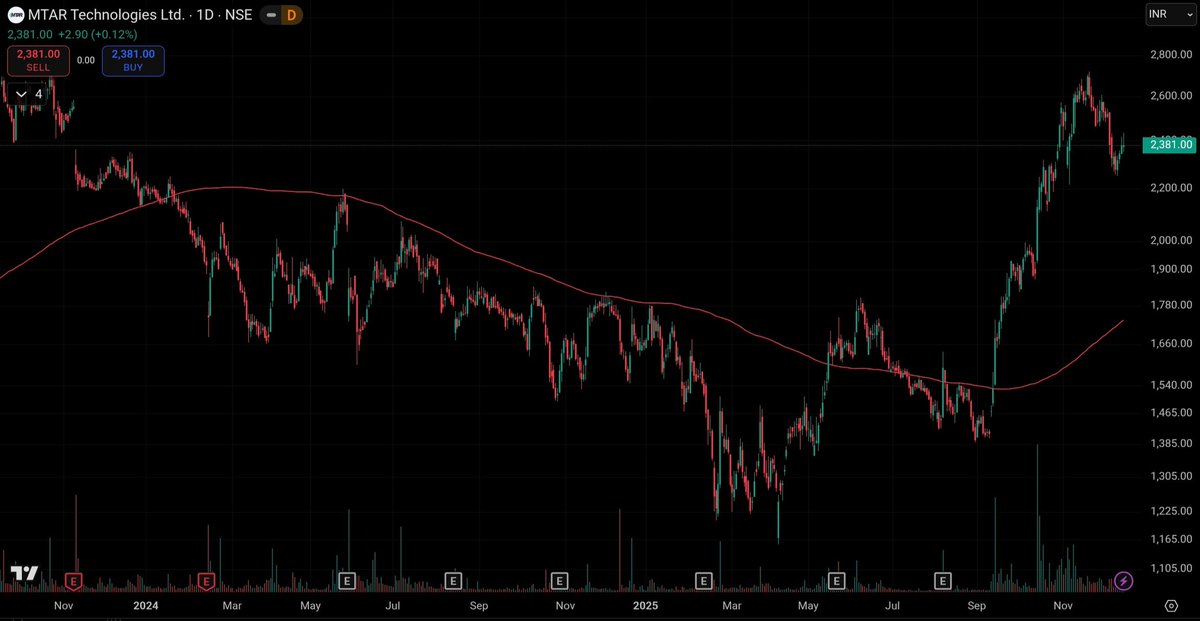Viewport: 1200px width, 621px height.
Task: Click the 1,540.00 price axis label
Action: (x=1171, y=385)
